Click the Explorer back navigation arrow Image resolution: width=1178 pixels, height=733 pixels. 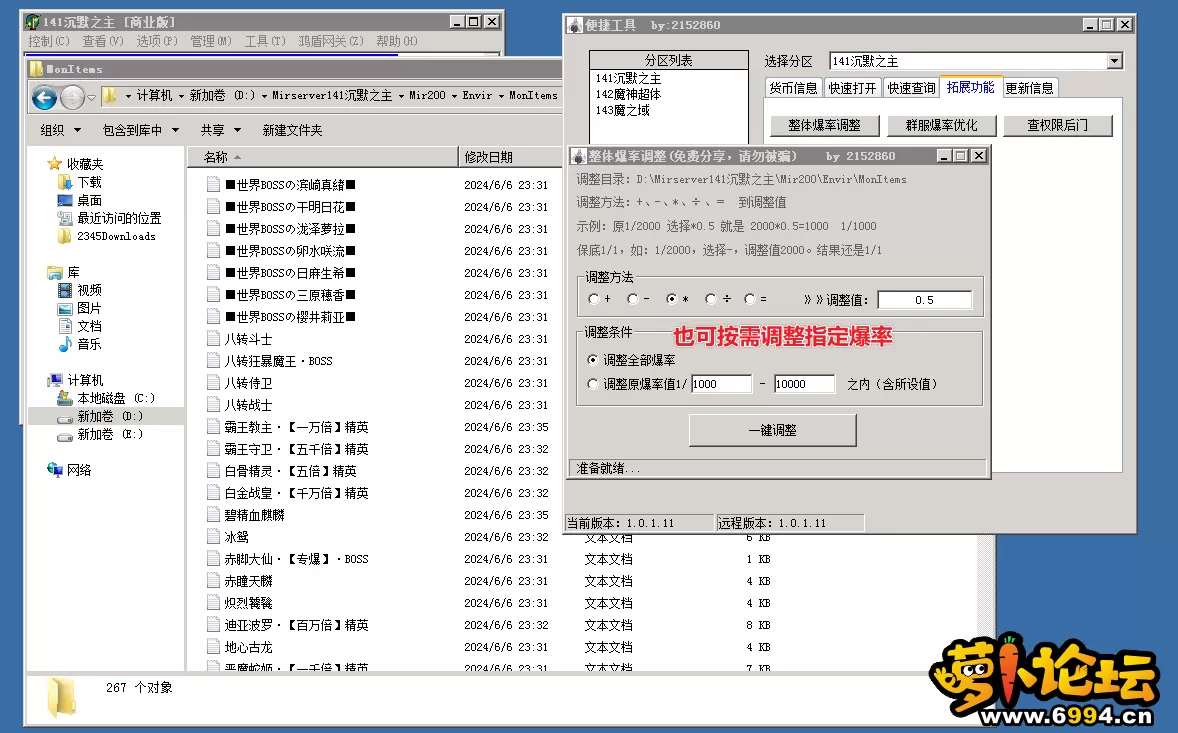tap(44, 98)
